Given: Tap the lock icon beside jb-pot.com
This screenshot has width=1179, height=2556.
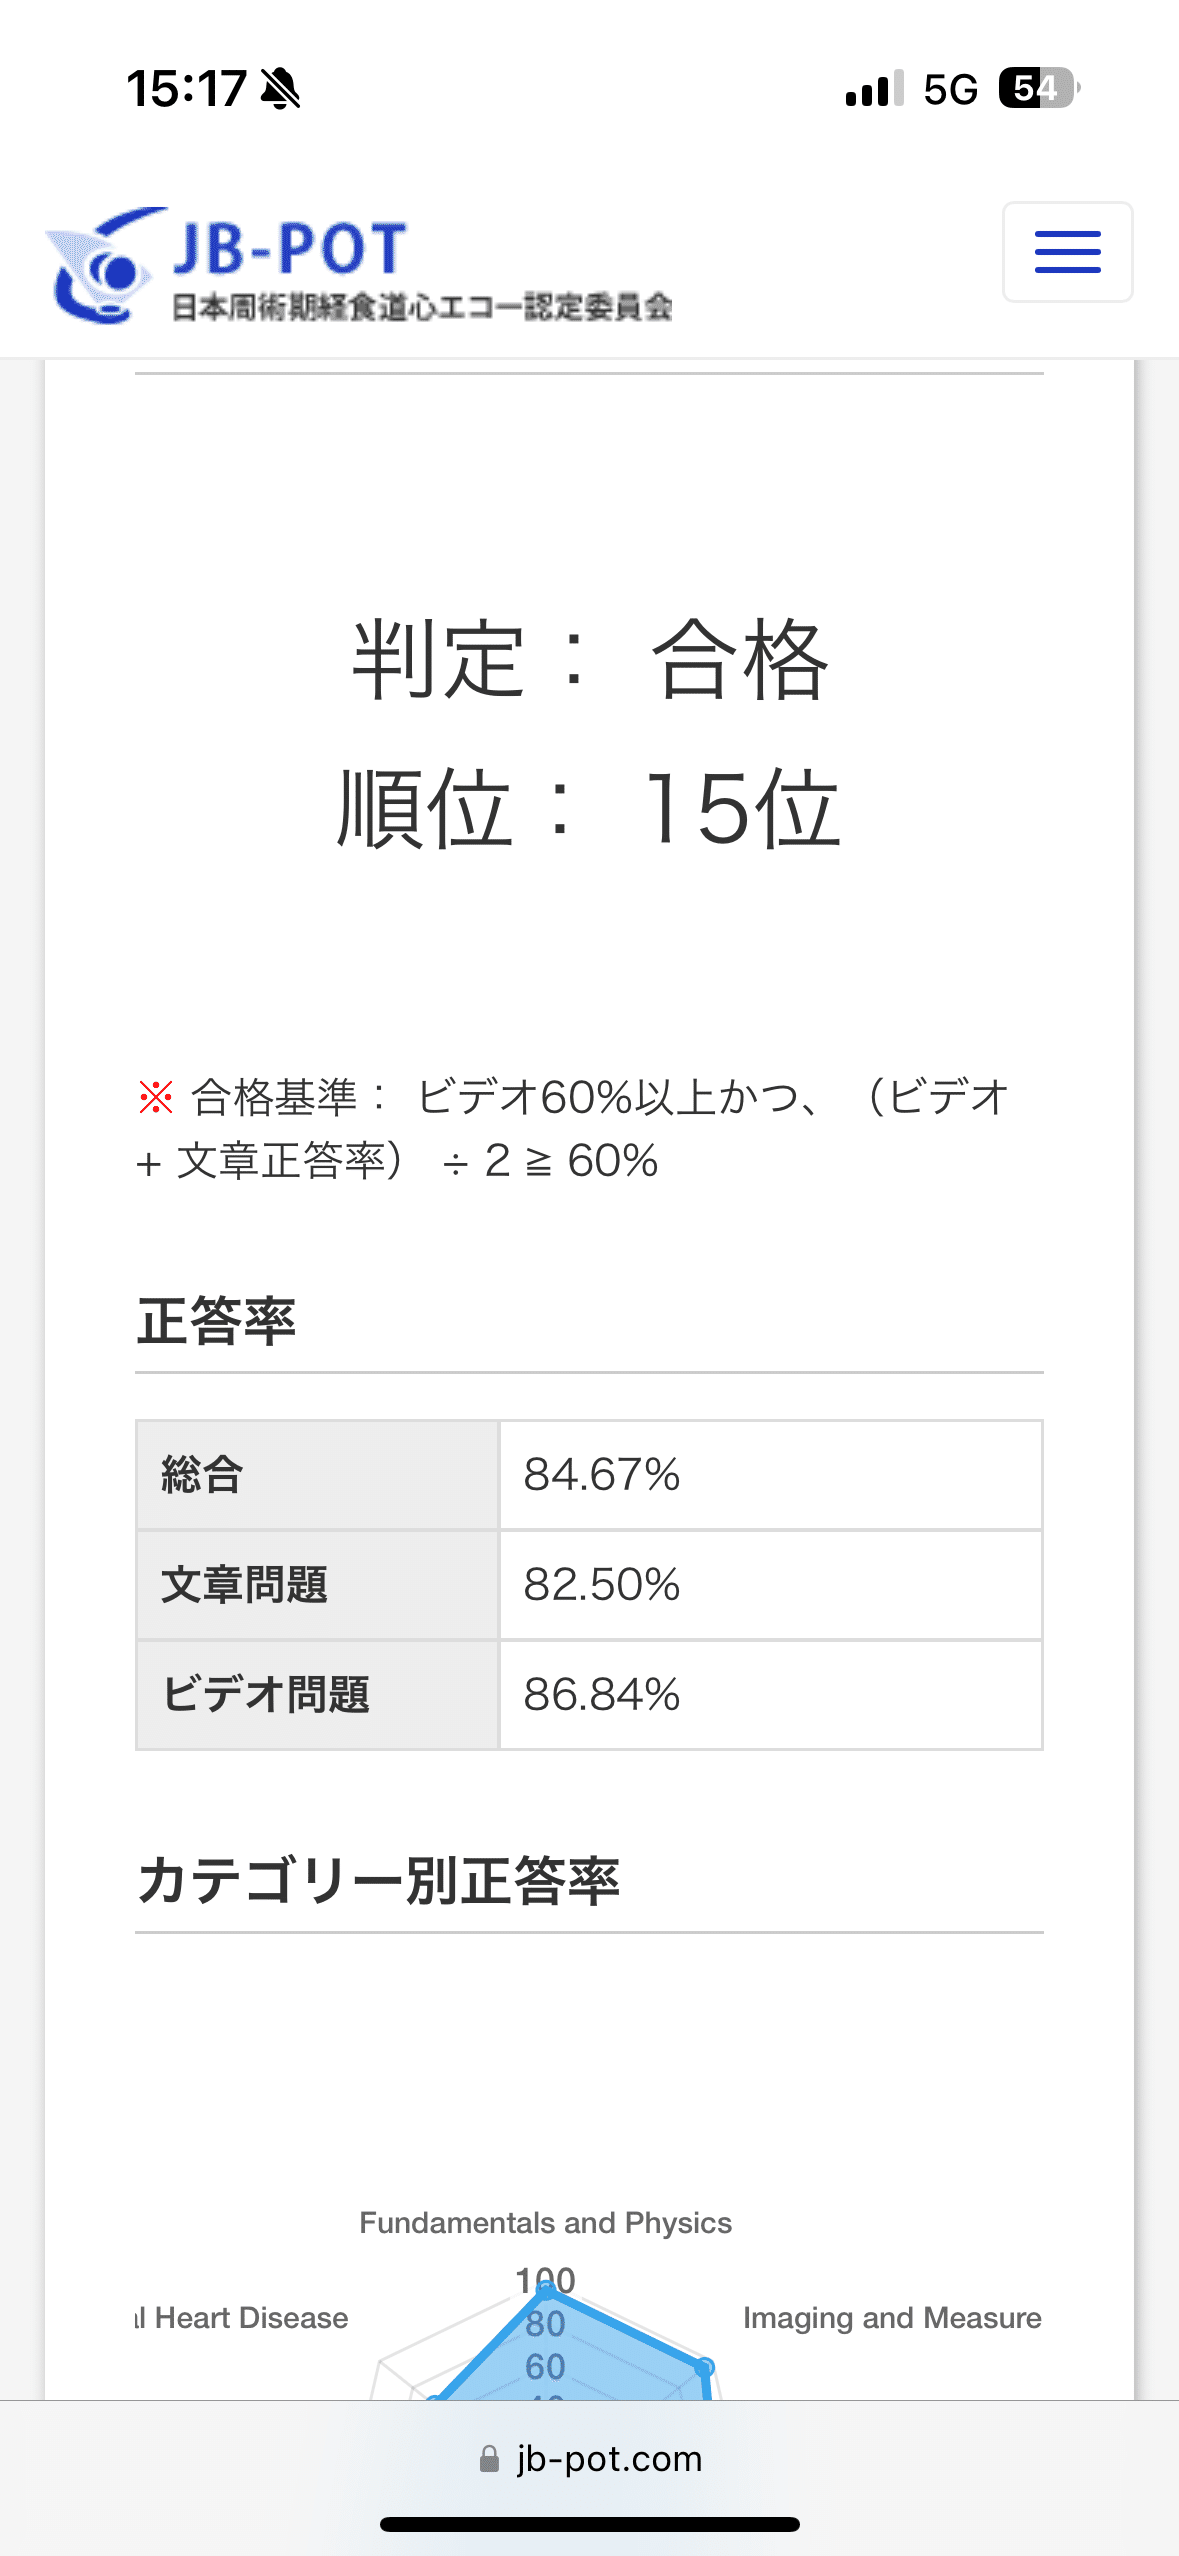Looking at the screenshot, I should point(489,2458).
